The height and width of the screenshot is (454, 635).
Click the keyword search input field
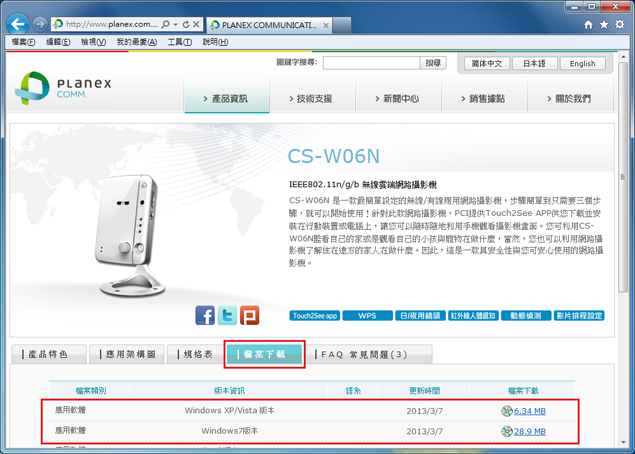371,63
